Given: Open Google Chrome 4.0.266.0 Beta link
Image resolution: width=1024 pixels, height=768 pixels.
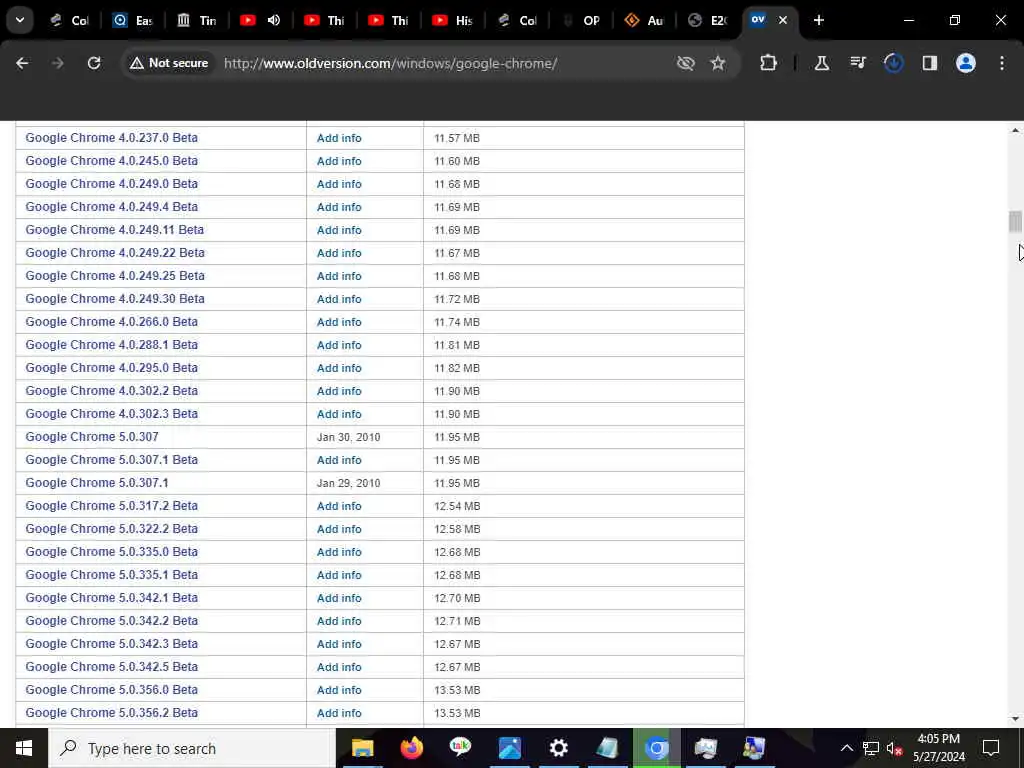Looking at the screenshot, I should [112, 322].
